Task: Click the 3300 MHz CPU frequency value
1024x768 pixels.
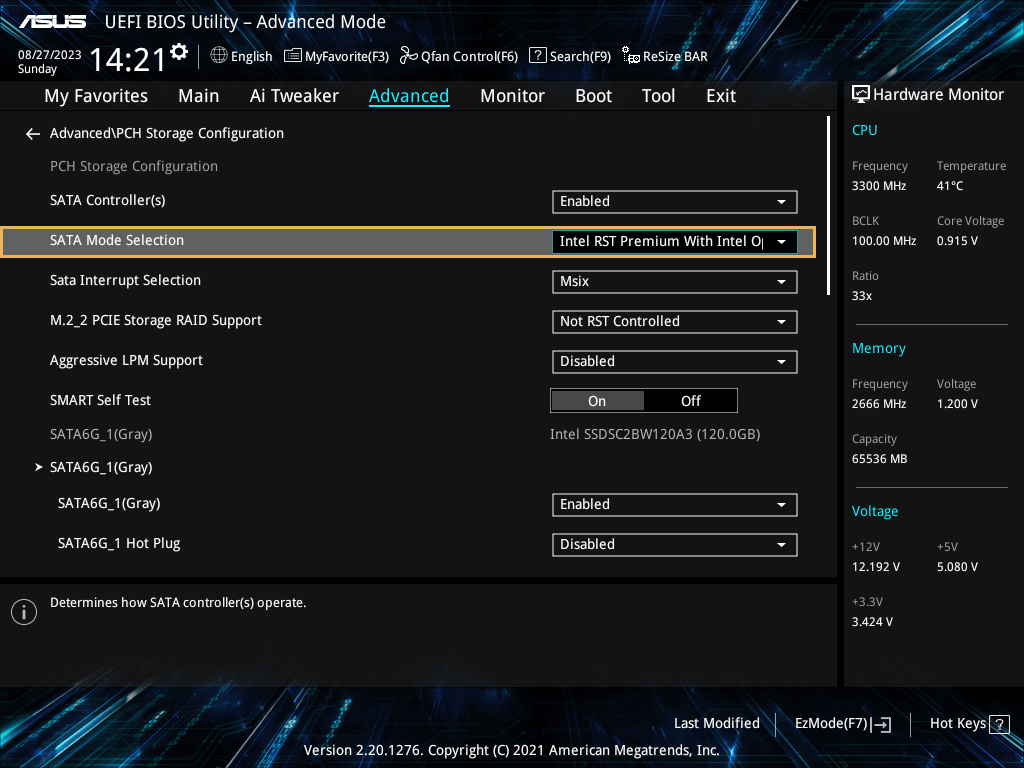Action: point(878,186)
